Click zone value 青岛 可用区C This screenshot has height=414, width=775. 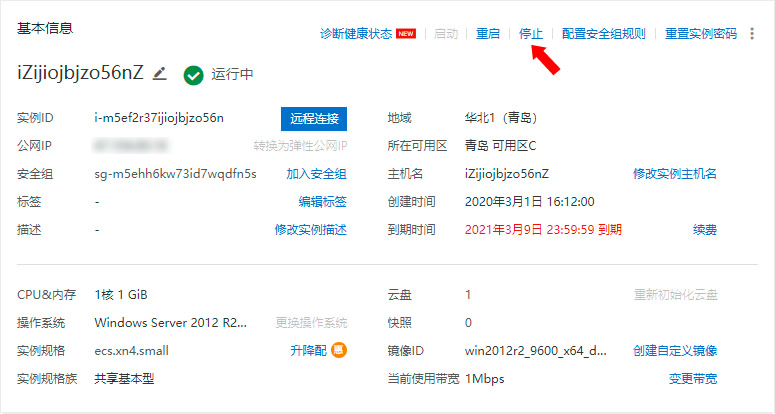click(500, 146)
